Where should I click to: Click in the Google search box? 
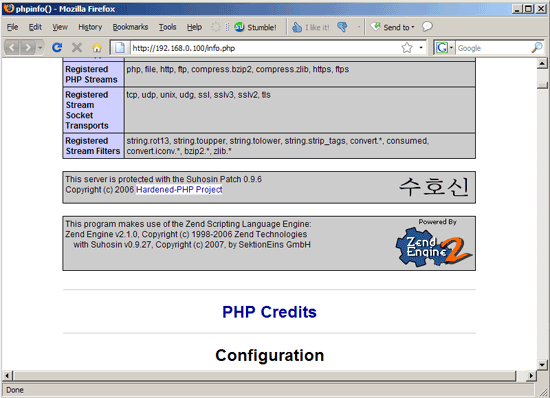tap(493, 48)
